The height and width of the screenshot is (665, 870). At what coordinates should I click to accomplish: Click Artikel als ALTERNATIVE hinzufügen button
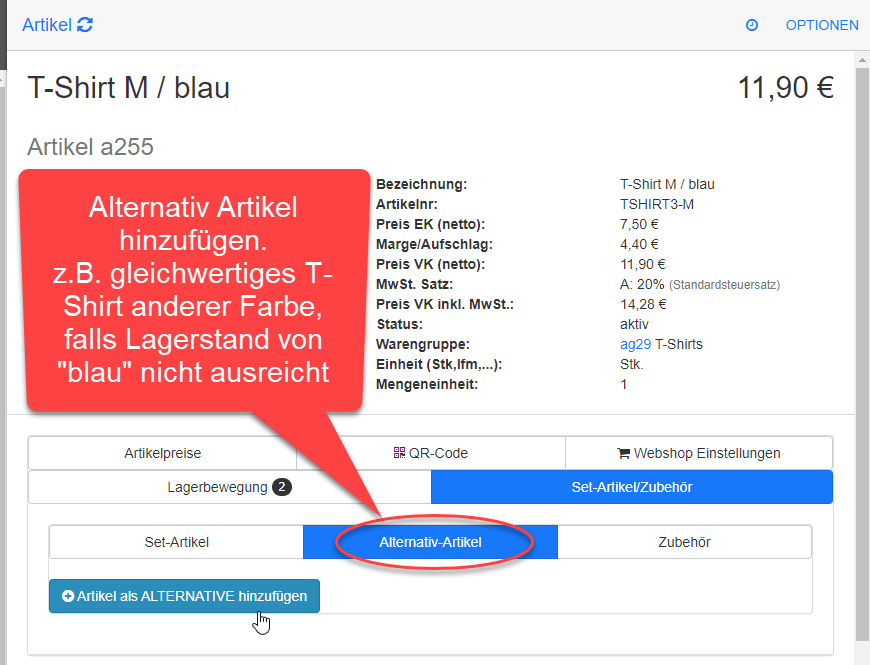[x=184, y=596]
